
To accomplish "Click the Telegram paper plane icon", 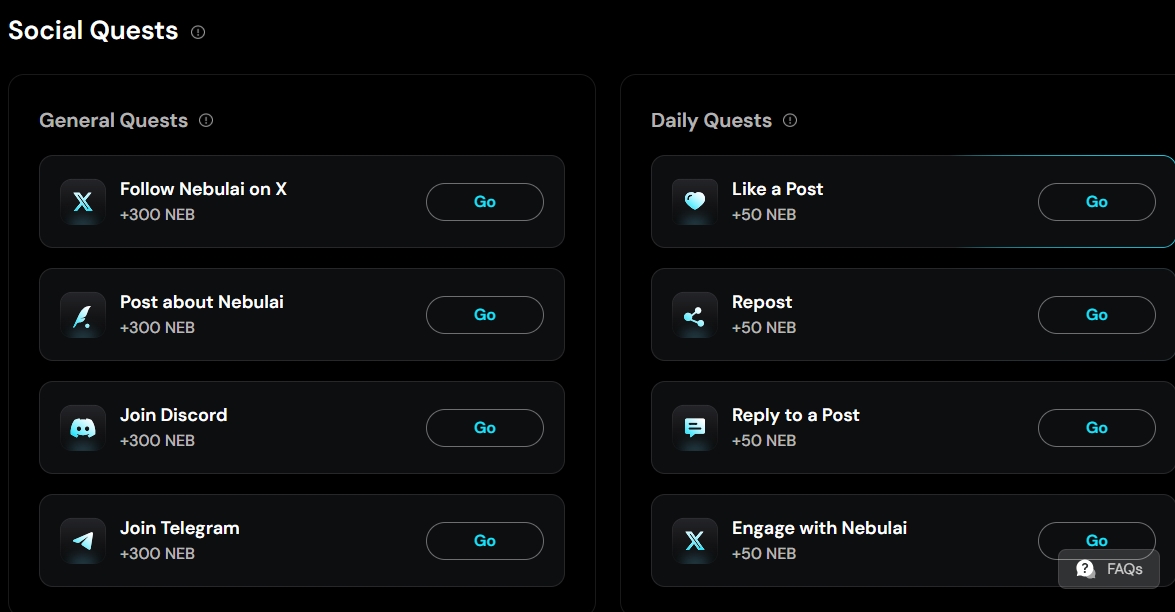I will click(x=83, y=541).
